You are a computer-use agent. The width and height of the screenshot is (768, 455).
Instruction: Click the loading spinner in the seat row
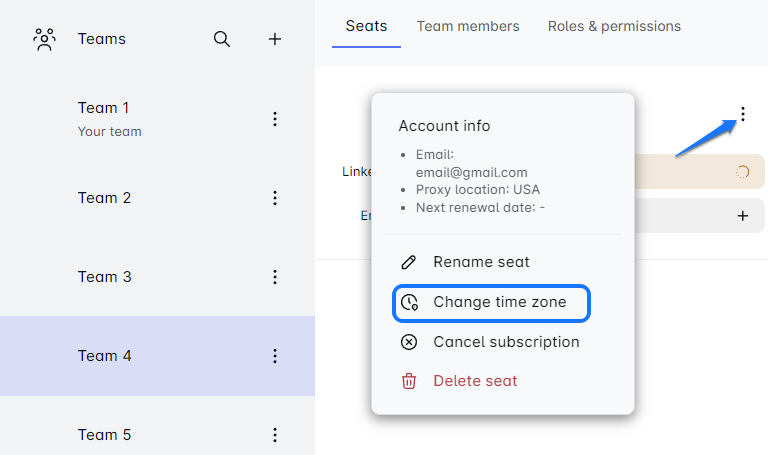742,172
